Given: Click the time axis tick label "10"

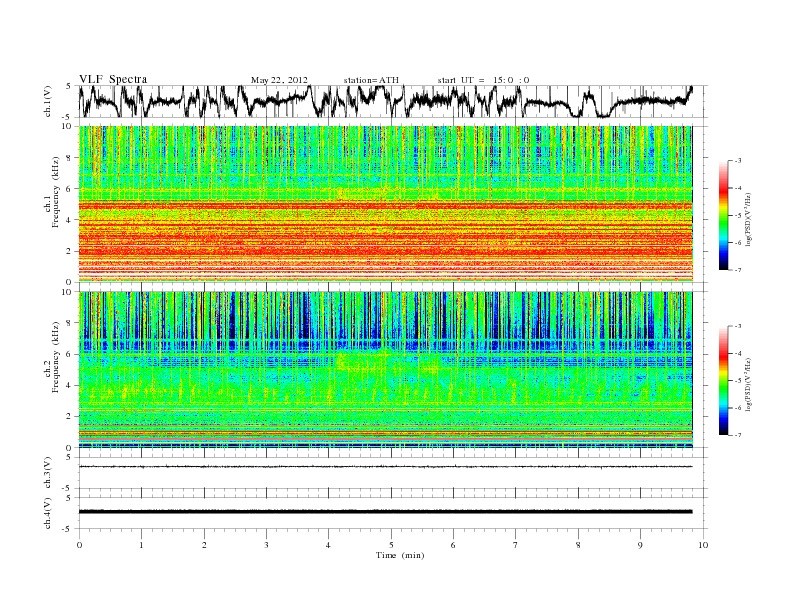Looking at the screenshot, I should [x=703, y=545].
